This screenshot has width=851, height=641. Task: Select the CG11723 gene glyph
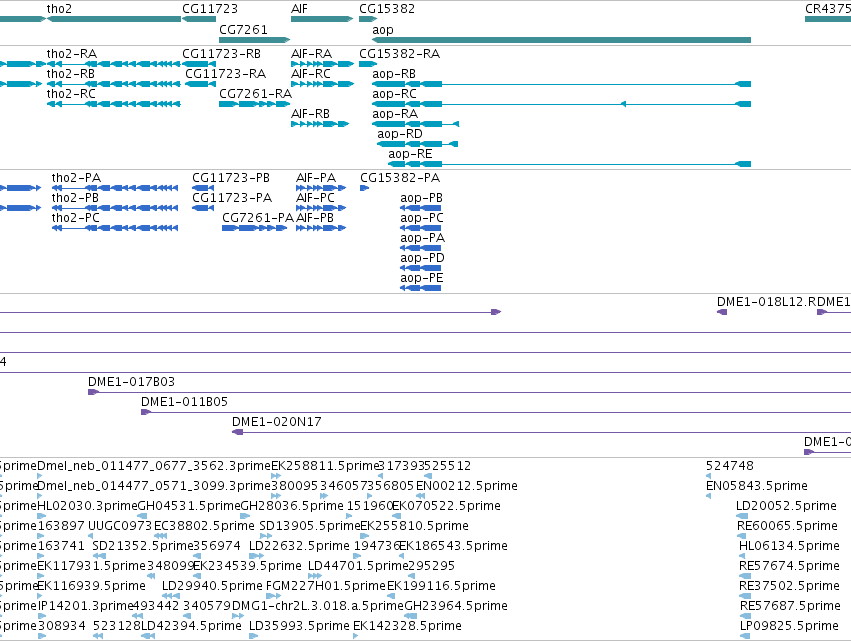199,19
